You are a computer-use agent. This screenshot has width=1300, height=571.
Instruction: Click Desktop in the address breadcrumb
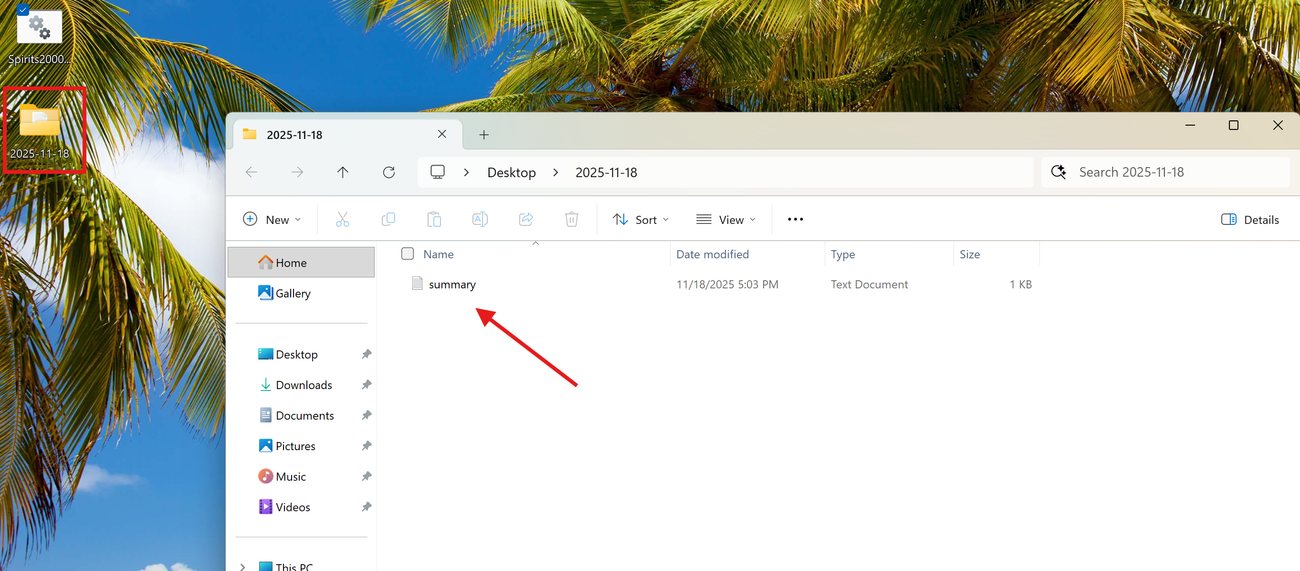tap(511, 172)
